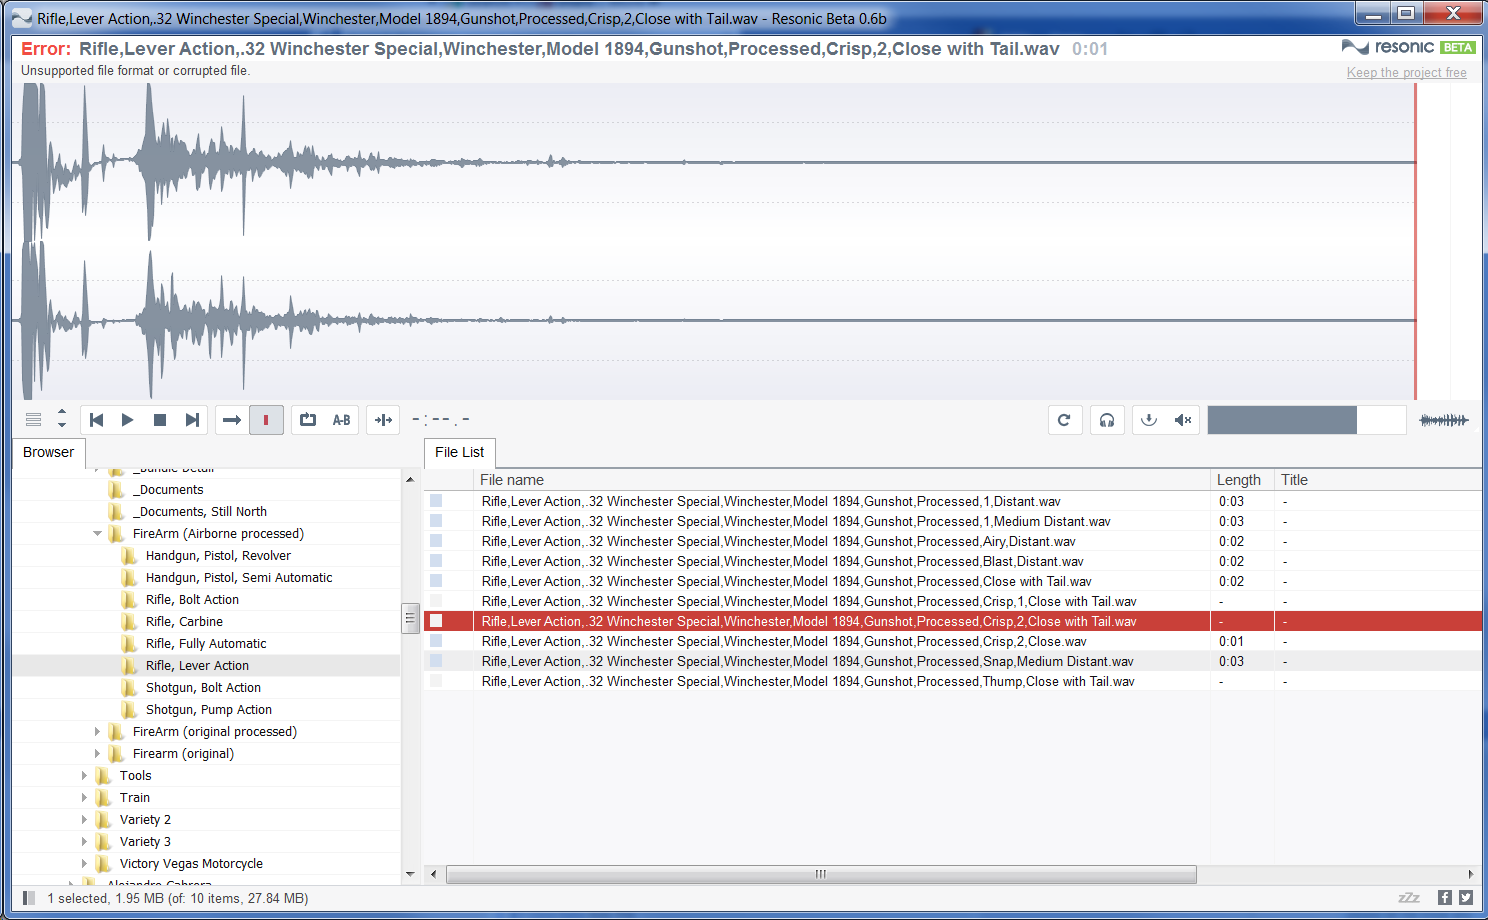Select the File List tab

[x=459, y=452]
